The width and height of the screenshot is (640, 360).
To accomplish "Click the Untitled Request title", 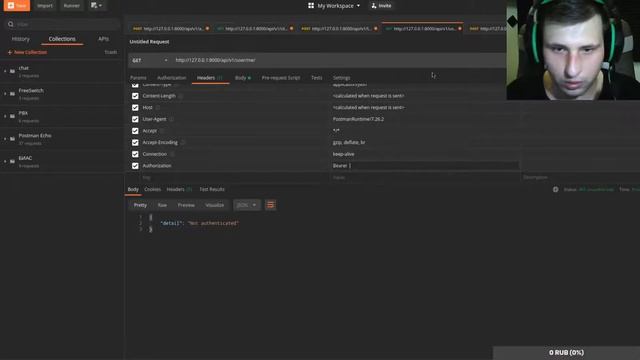I will coord(149,42).
